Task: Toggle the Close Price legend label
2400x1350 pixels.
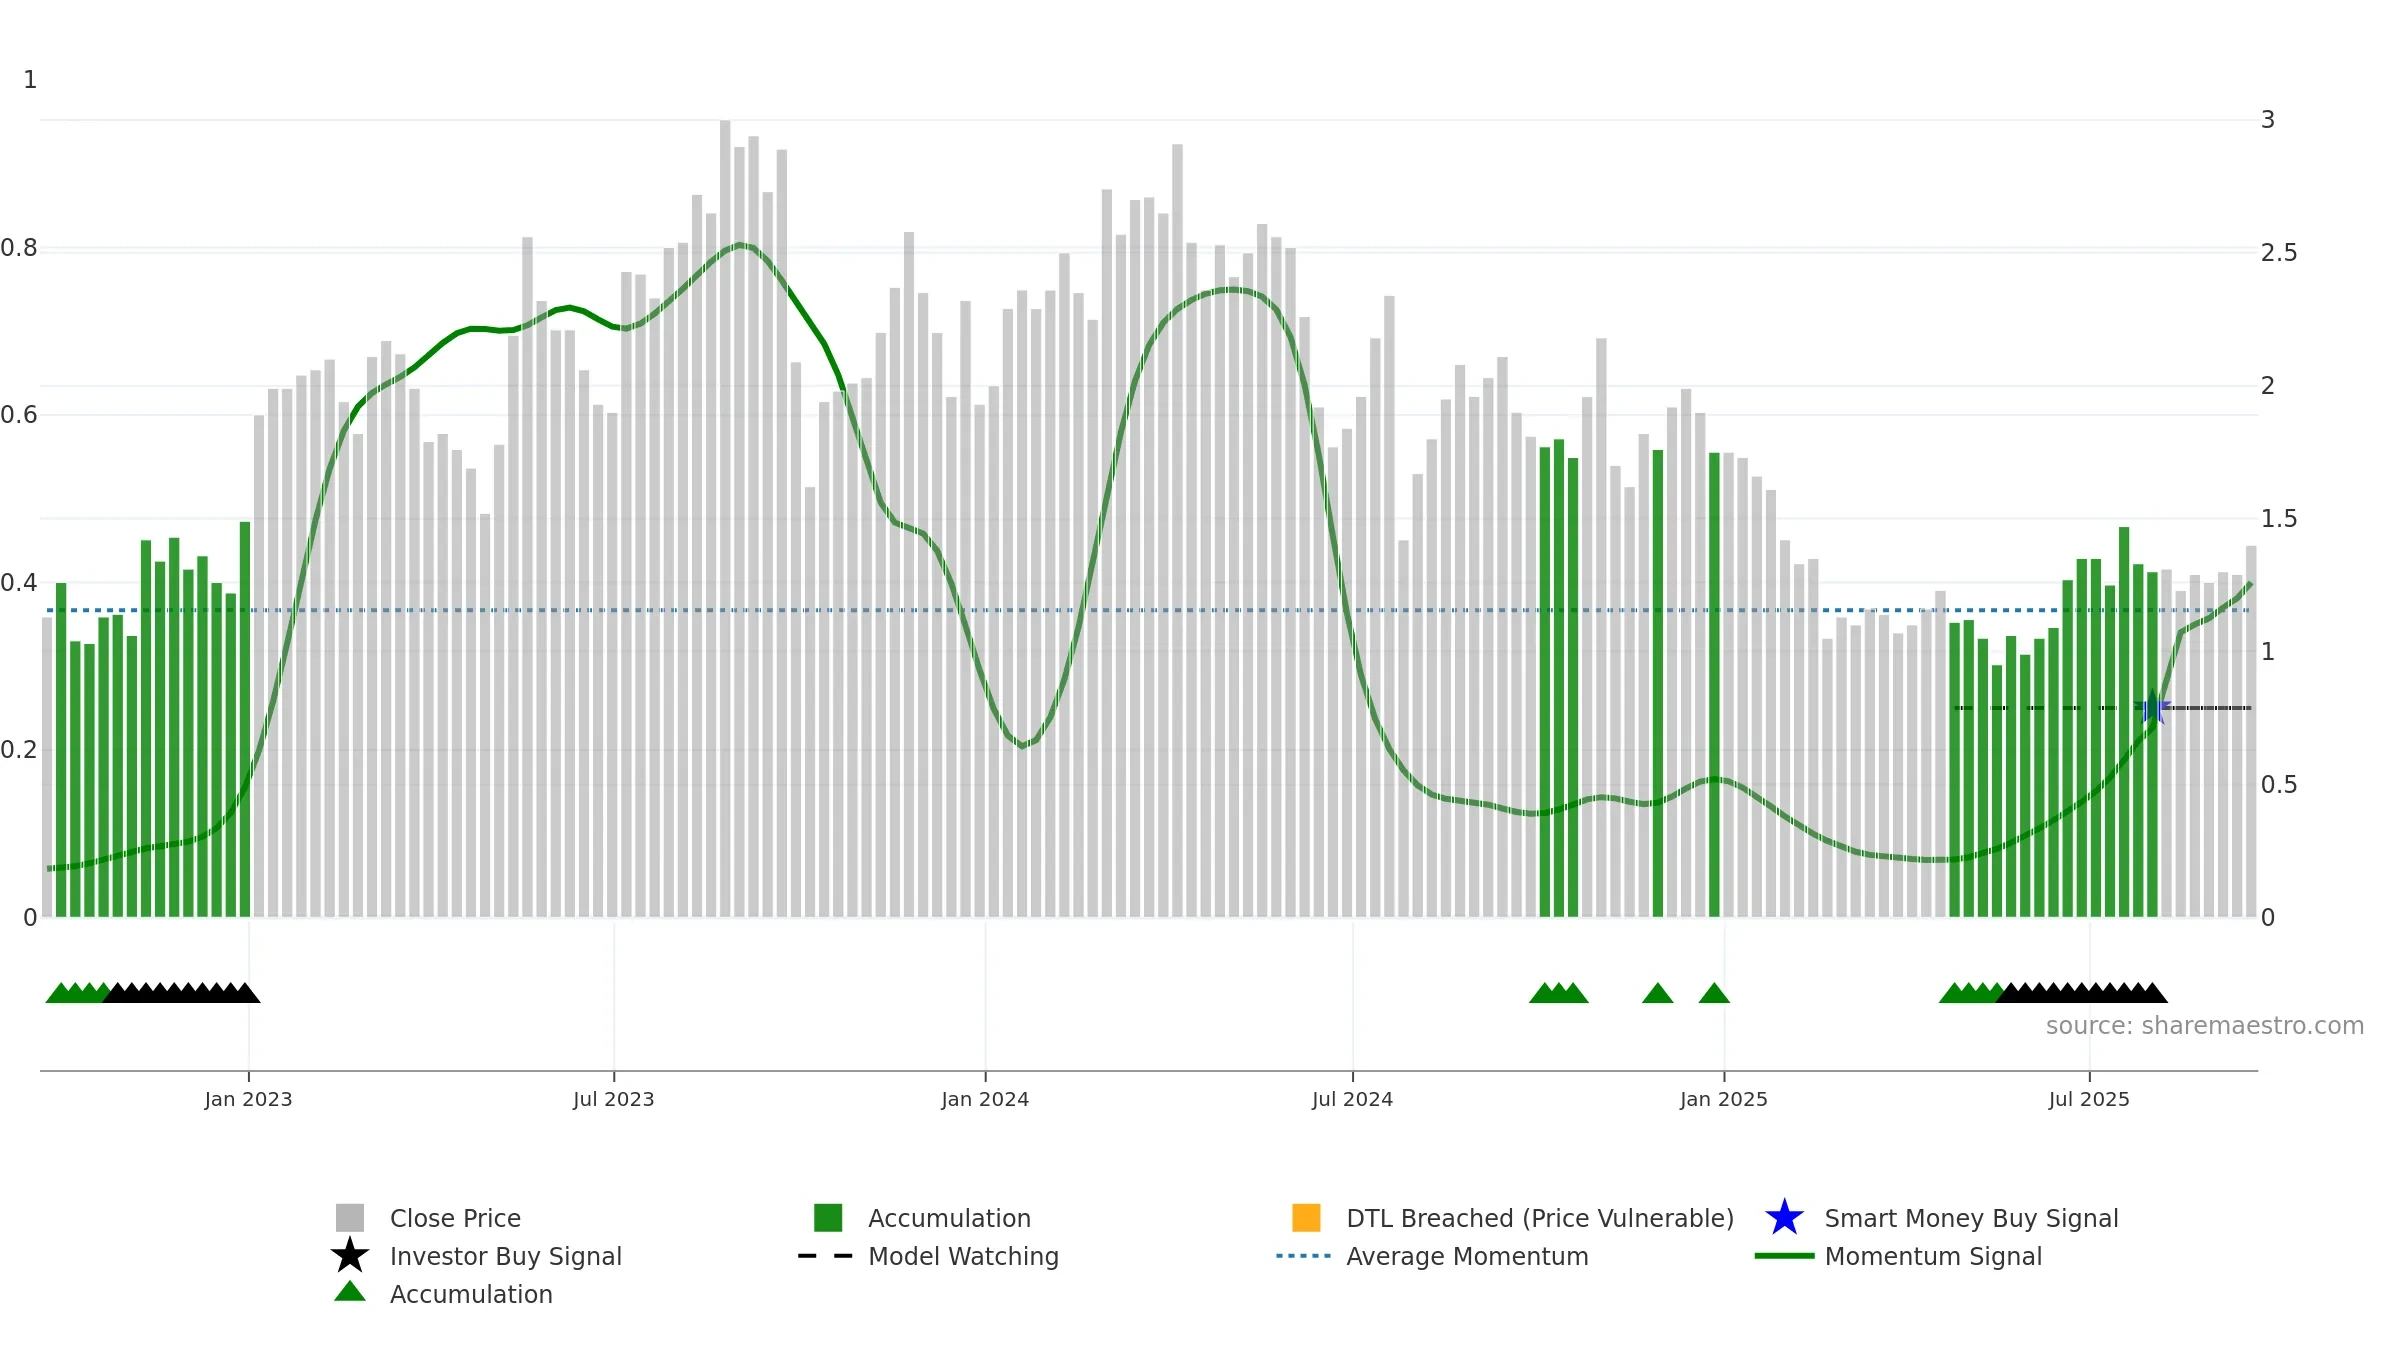Action: 455,1218
